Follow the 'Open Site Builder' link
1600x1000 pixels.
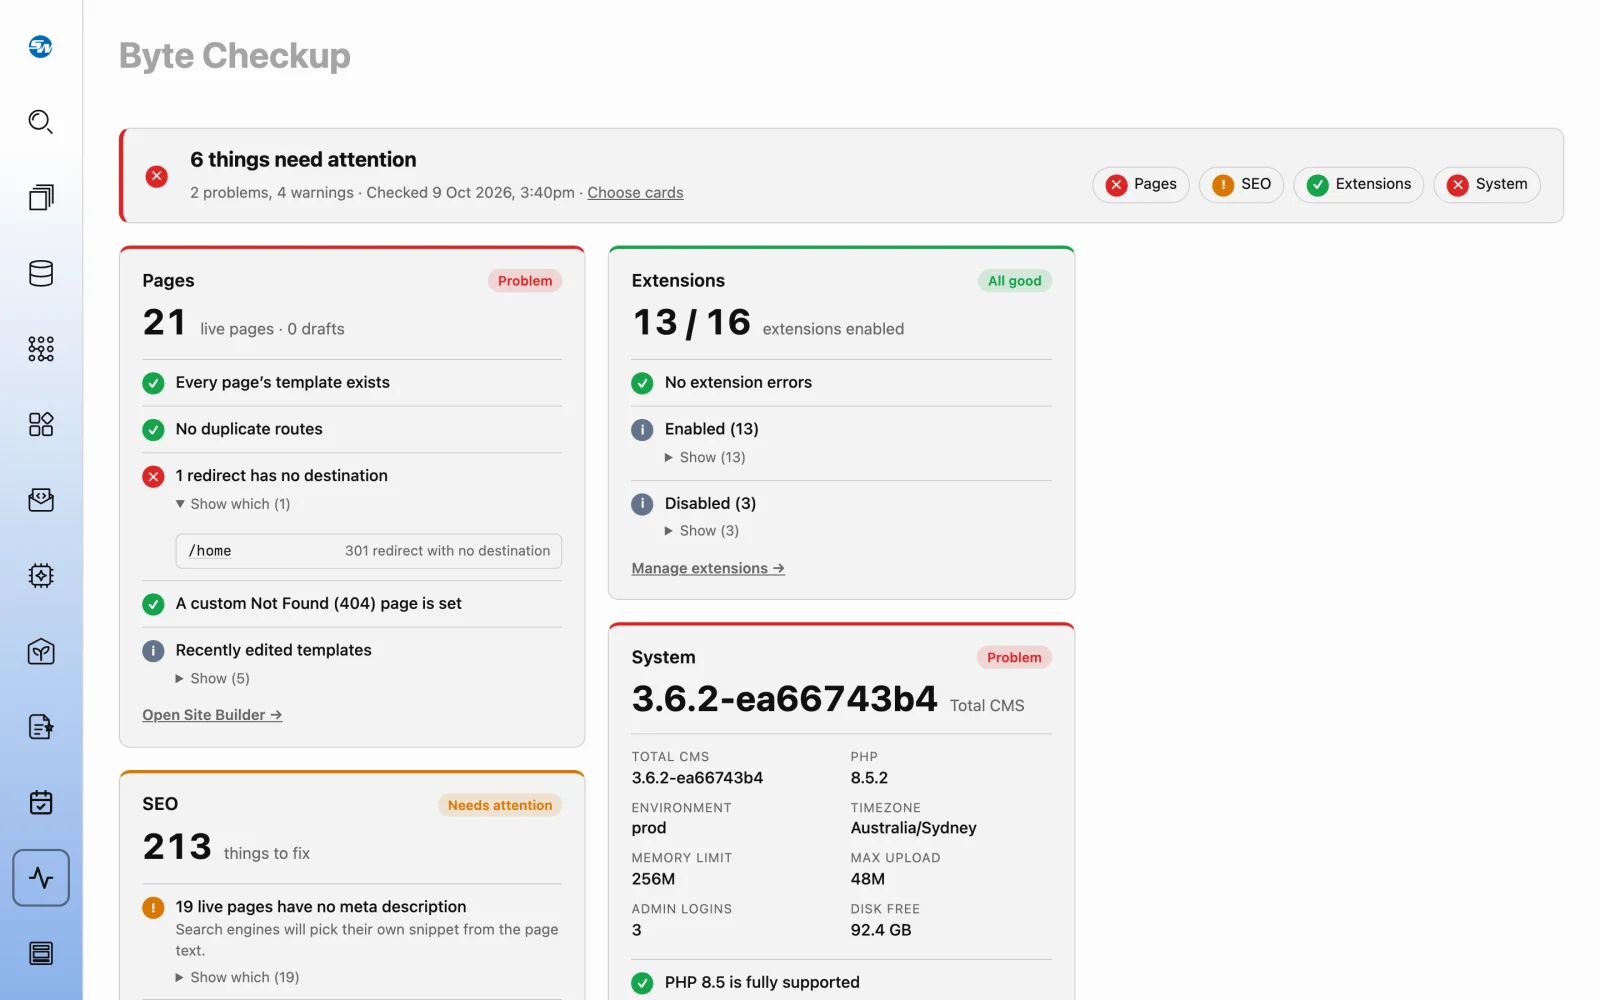(x=212, y=715)
